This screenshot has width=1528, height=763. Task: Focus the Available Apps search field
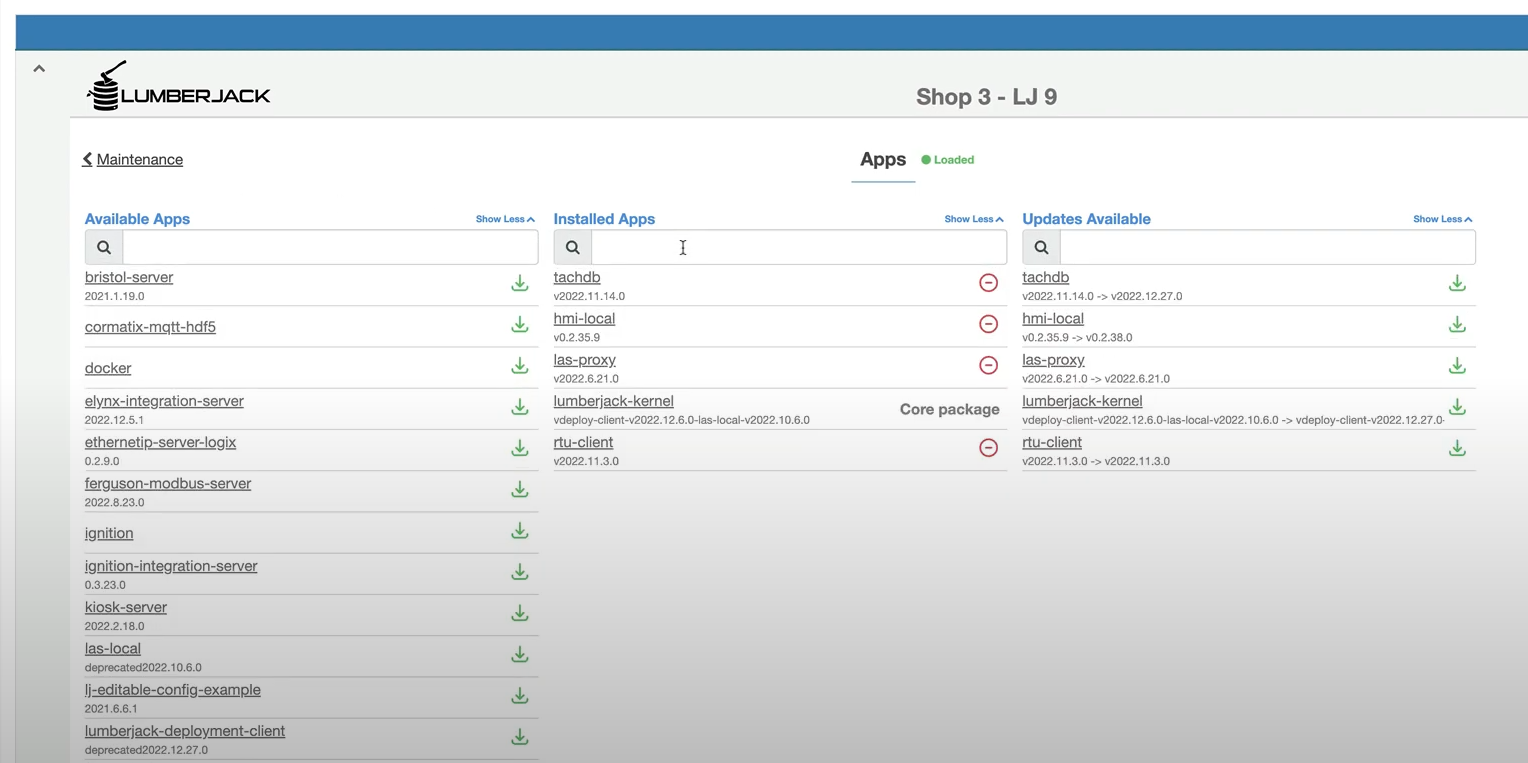(330, 247)
